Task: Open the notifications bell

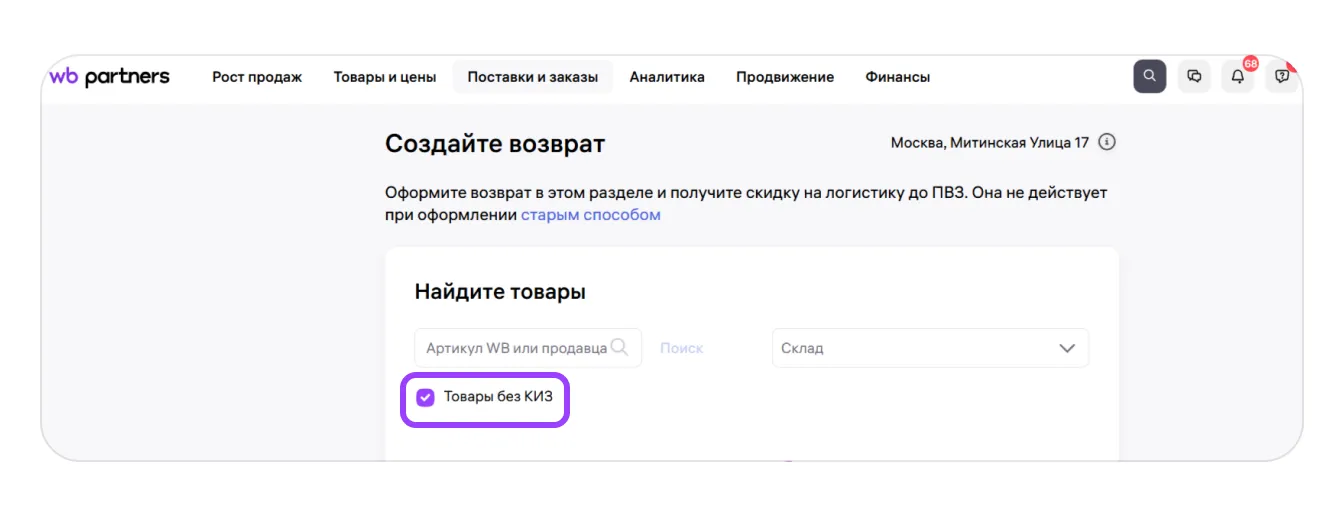Action: click(1238, 77)
